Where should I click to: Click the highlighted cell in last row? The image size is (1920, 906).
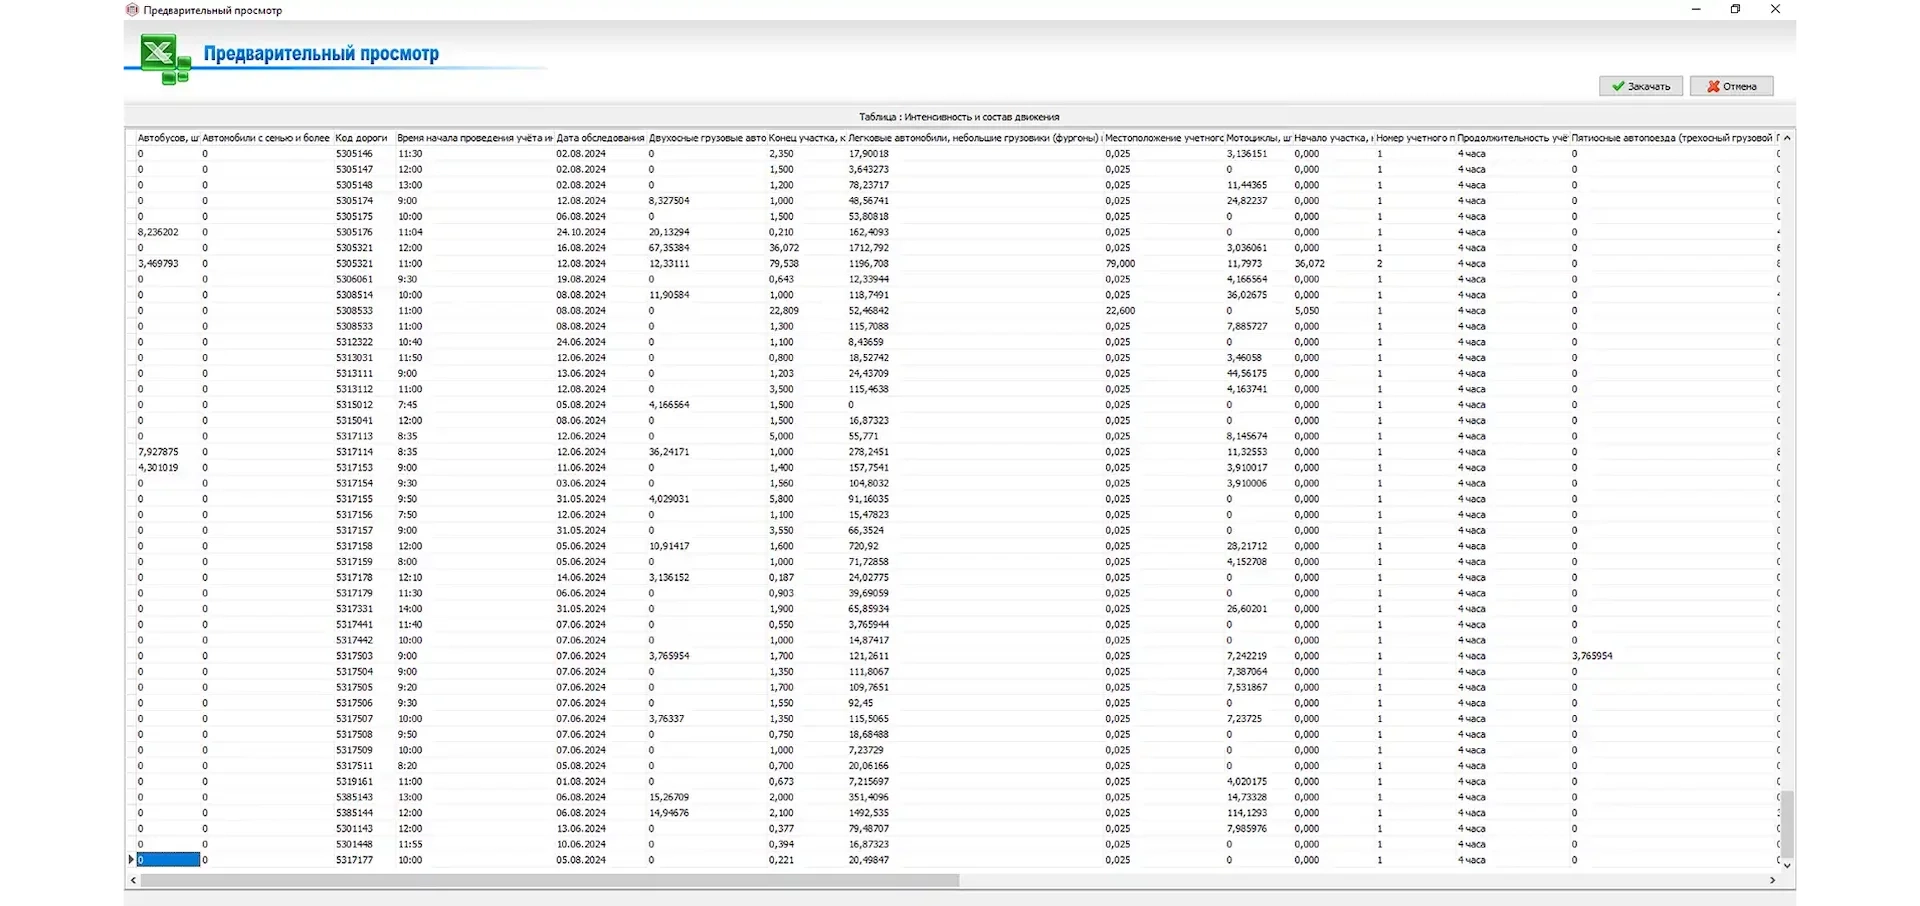168,860
